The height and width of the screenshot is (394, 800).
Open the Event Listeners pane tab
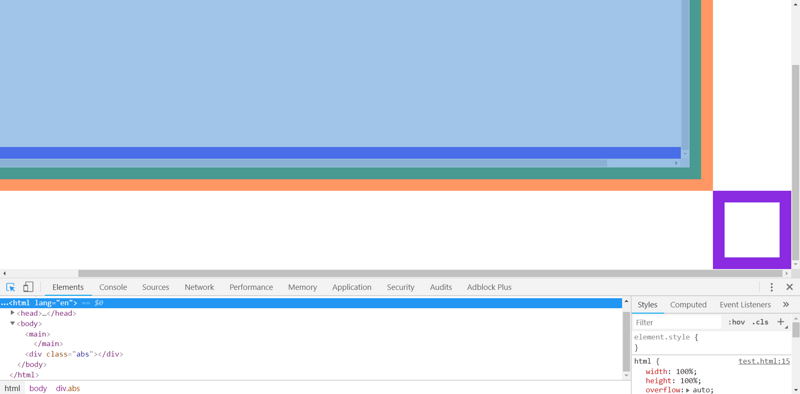click(x=745, y=305)
